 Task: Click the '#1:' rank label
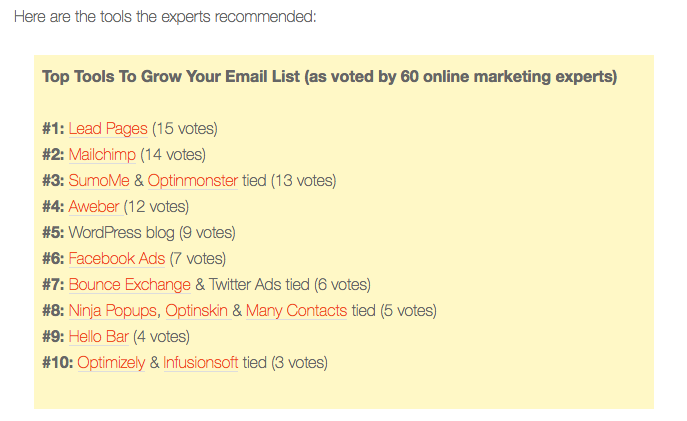pos(53,129)
